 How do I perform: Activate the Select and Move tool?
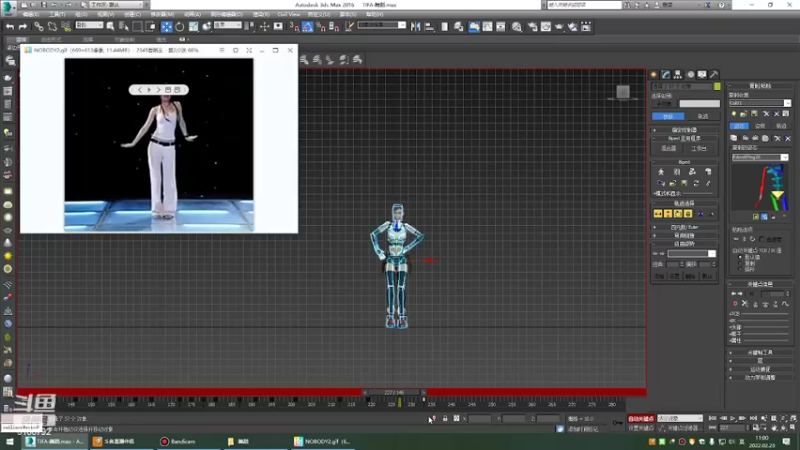click(166, 27)
